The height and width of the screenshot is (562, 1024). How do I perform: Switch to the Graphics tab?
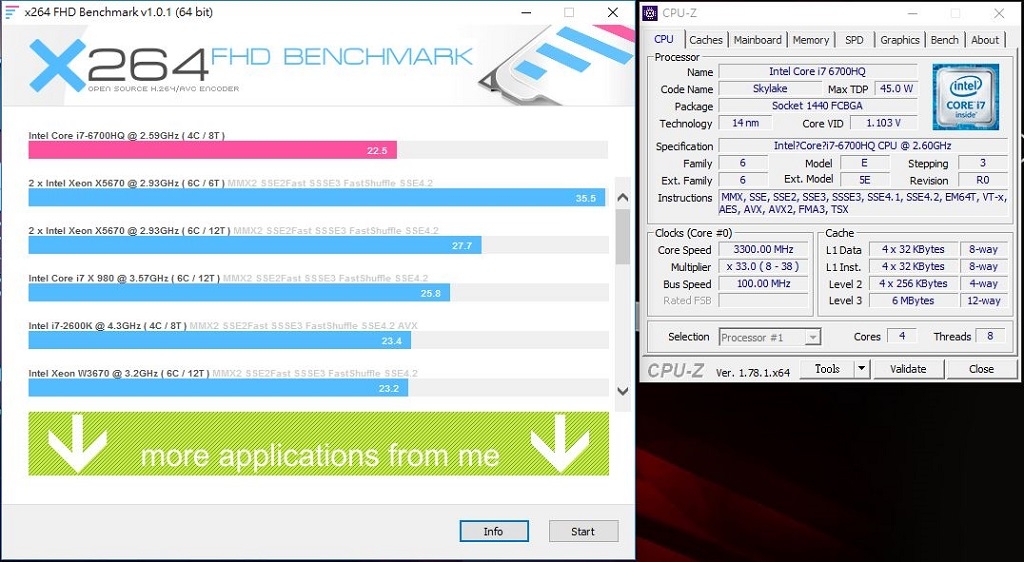[x=899, y=40]
